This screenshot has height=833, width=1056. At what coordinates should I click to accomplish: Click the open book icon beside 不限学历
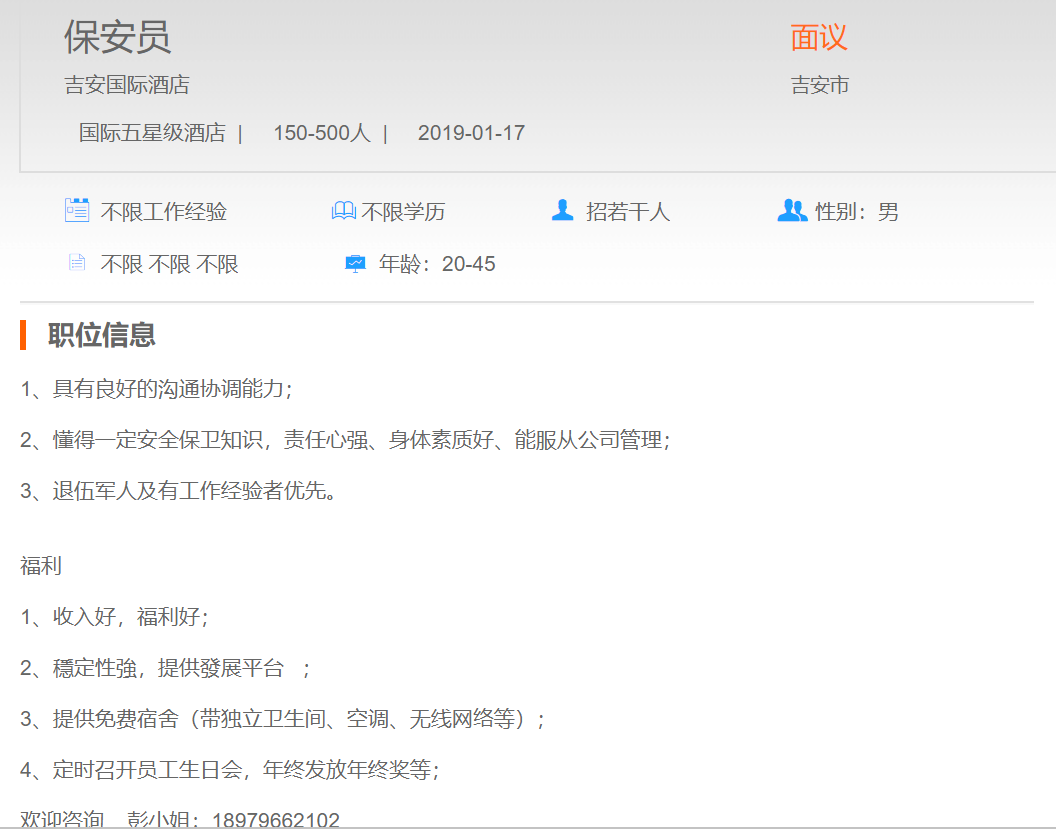point(343,211)
